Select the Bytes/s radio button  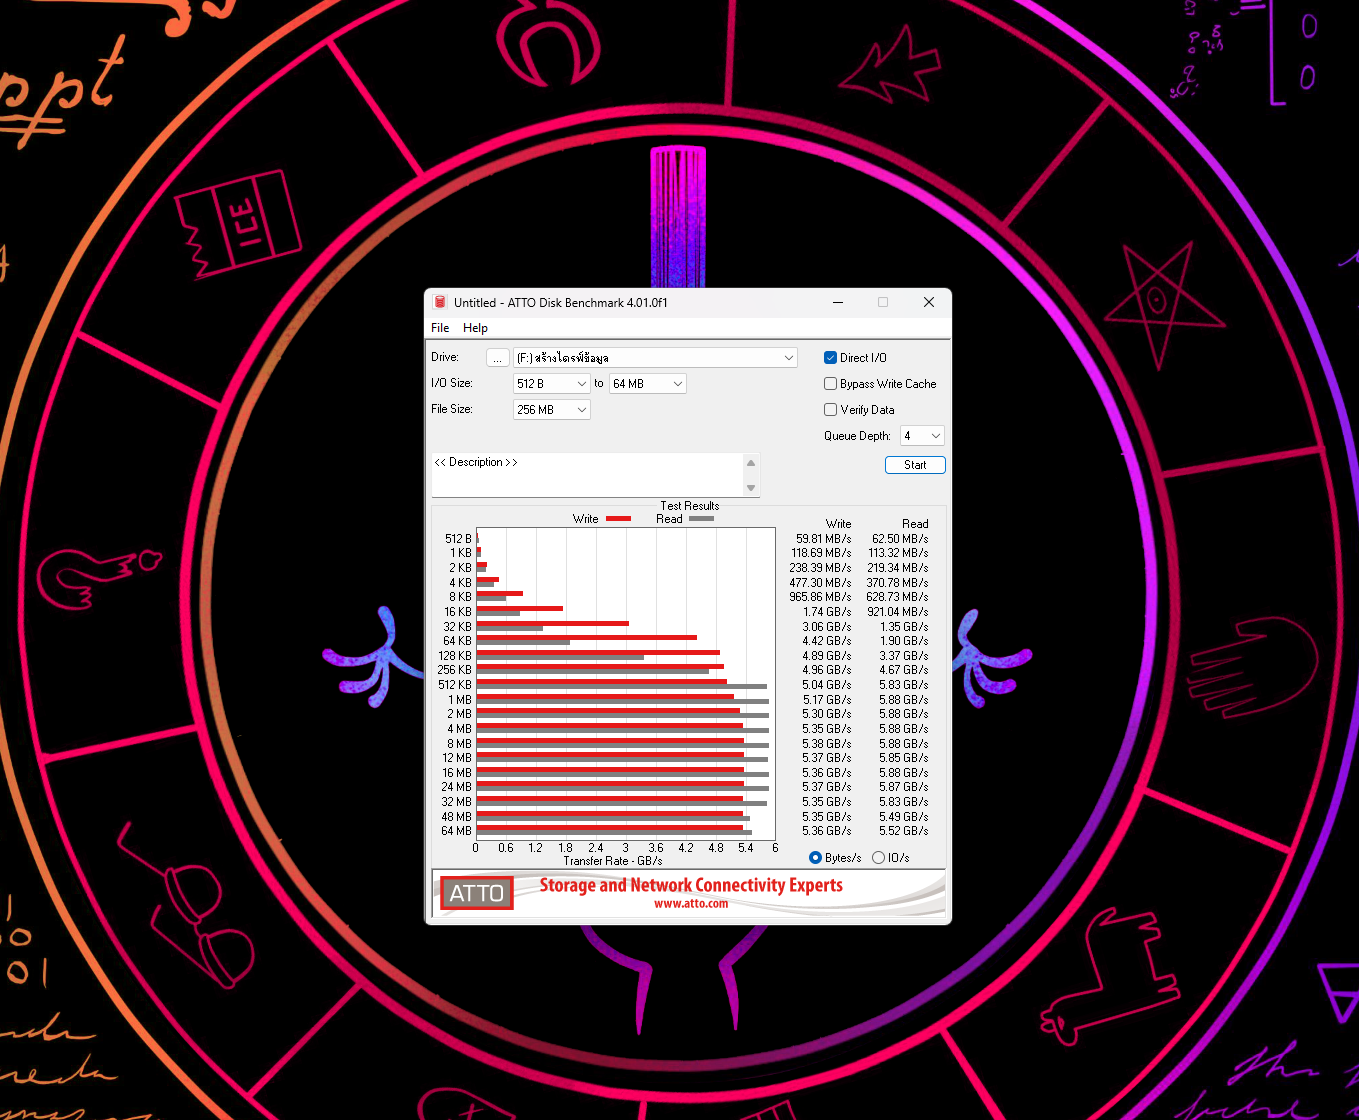815,858
